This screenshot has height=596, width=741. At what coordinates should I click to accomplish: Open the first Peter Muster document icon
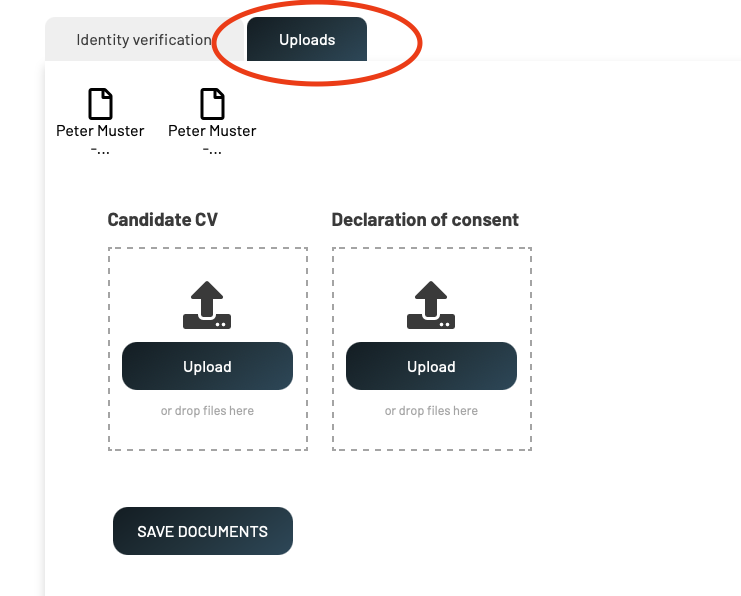point(100,104)
